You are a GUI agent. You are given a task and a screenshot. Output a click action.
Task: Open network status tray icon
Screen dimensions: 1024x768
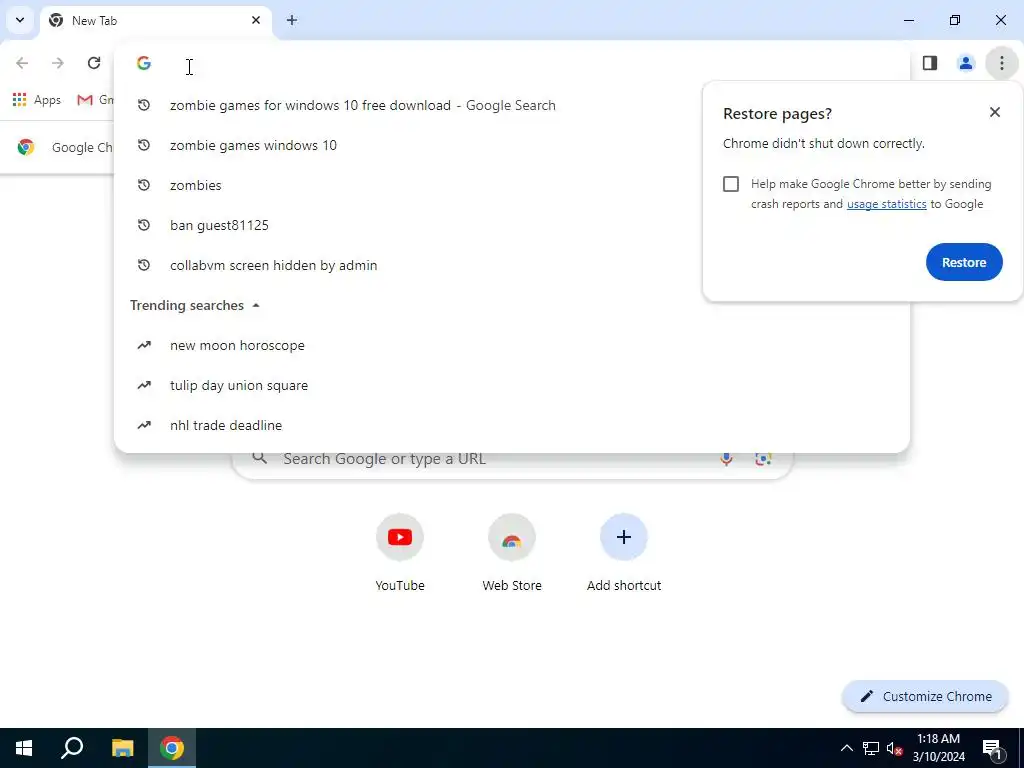pos(871,748)
